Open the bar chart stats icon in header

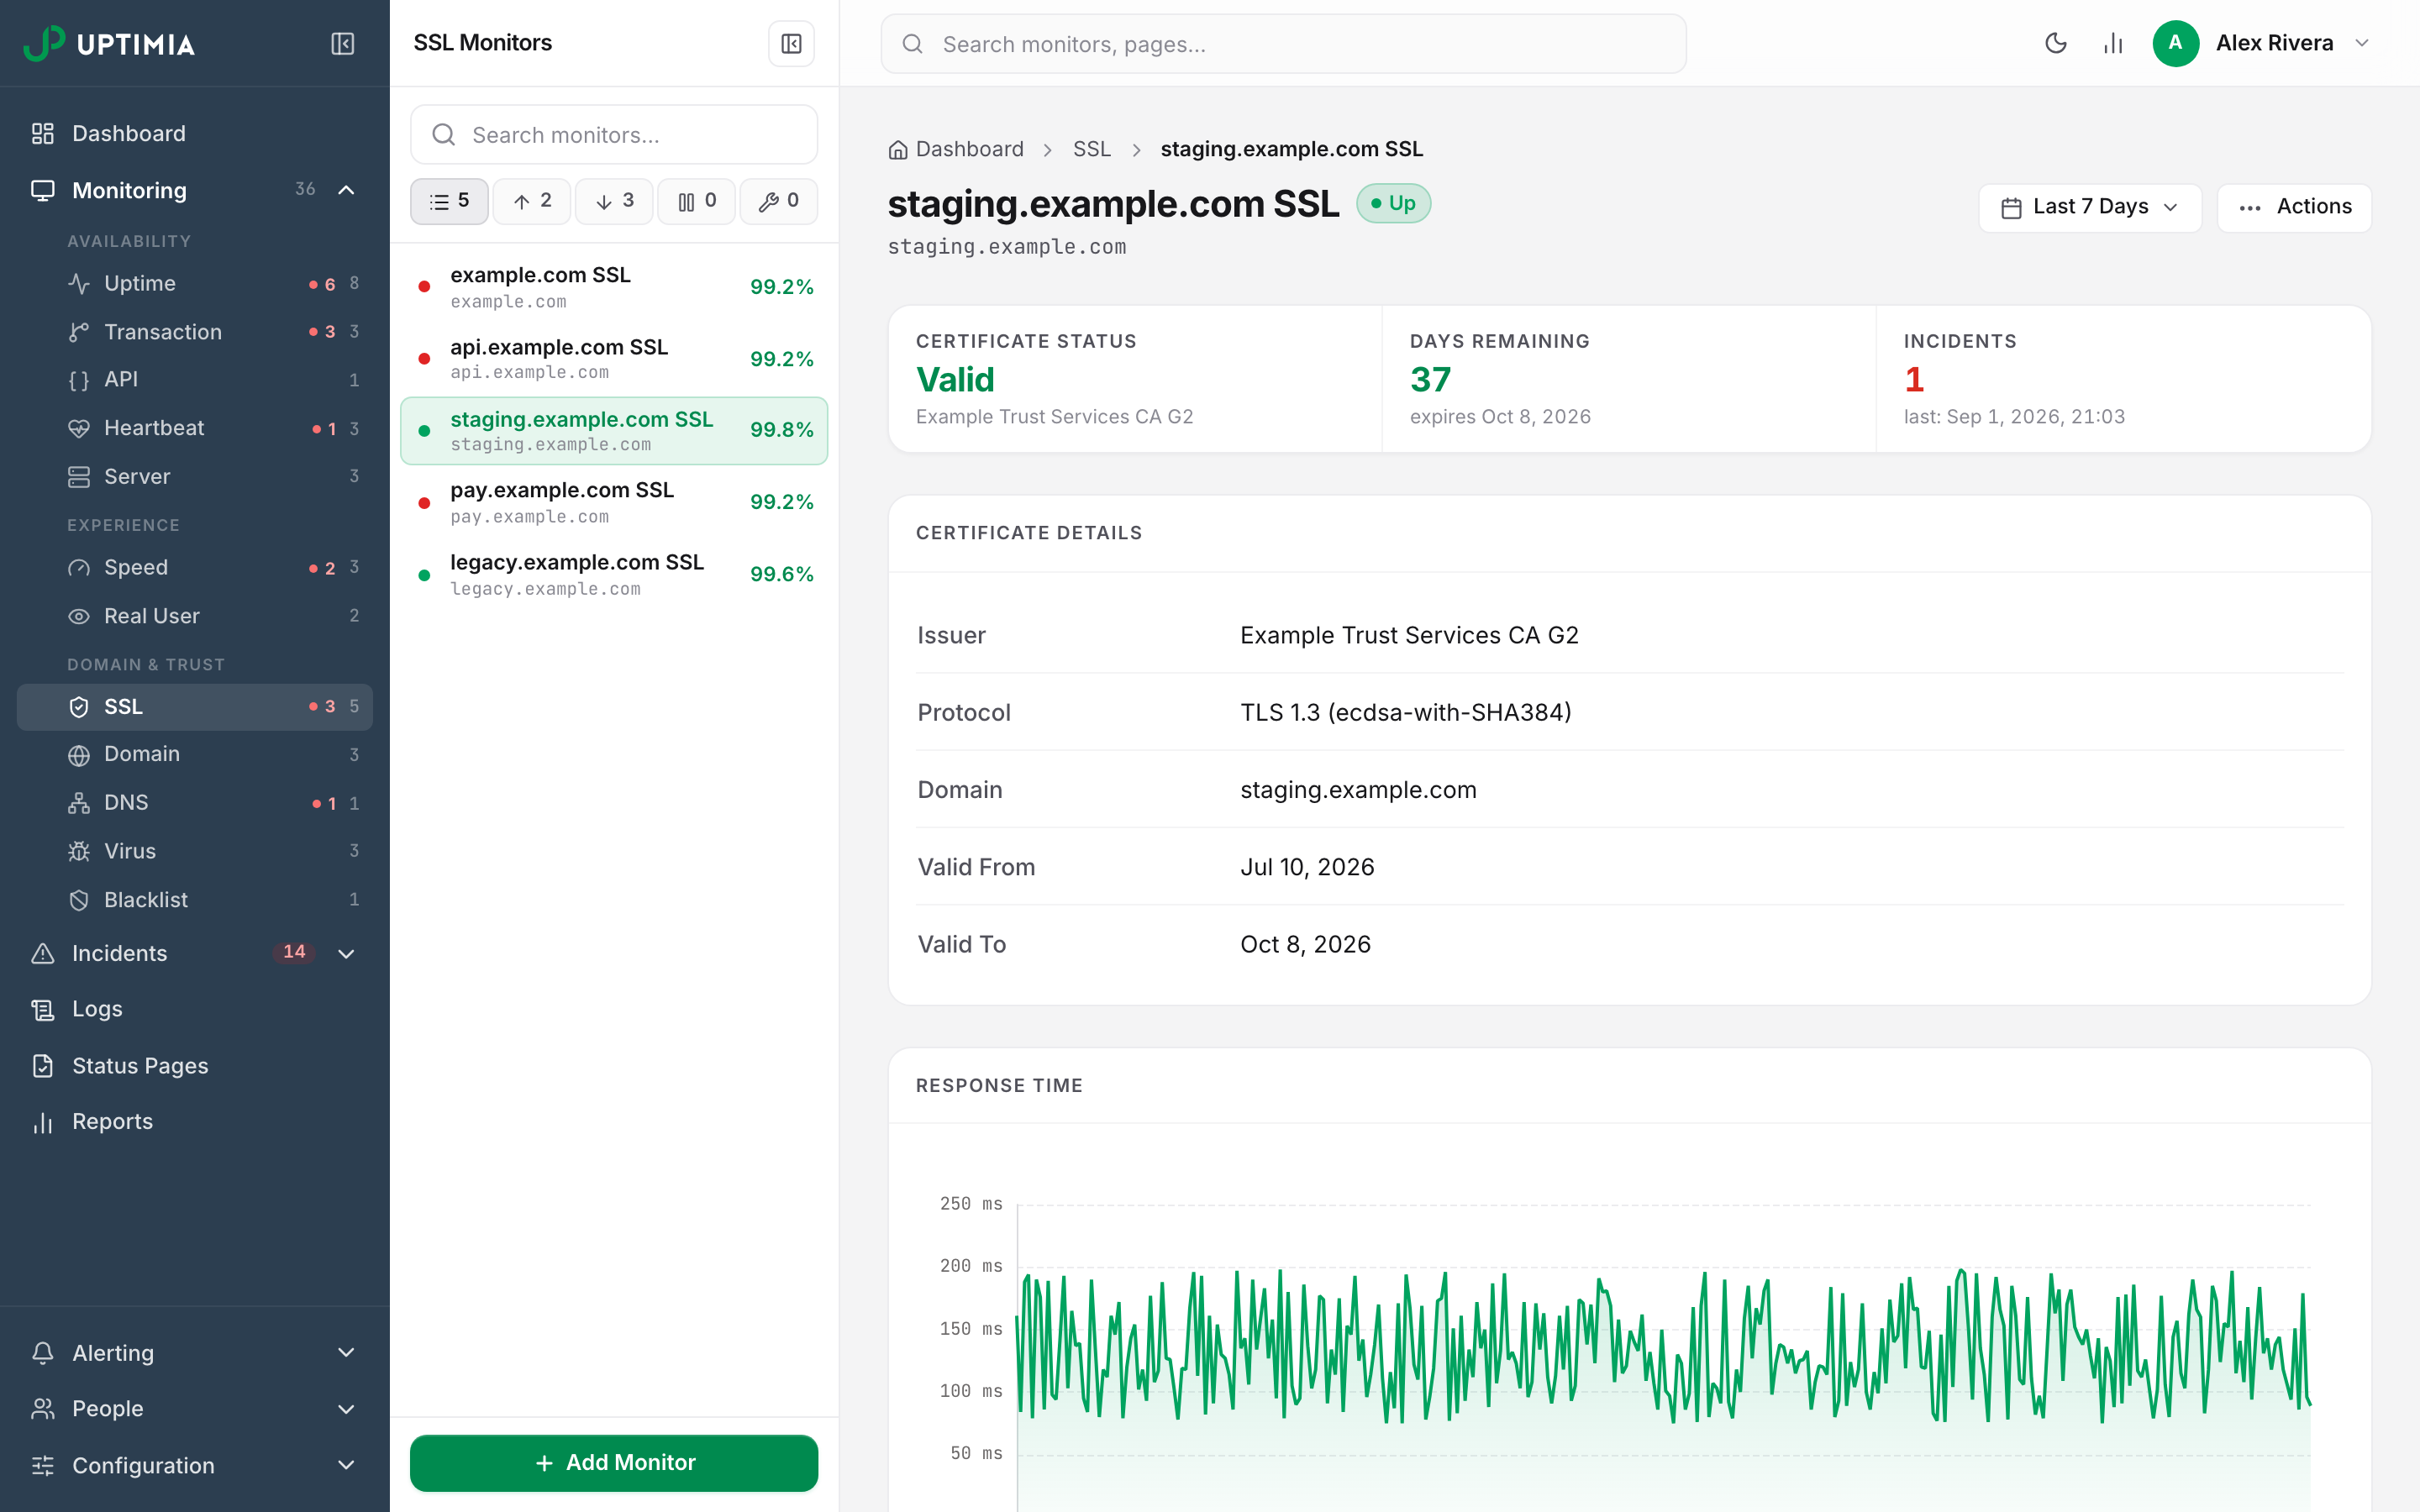(x=2112, y=43)
